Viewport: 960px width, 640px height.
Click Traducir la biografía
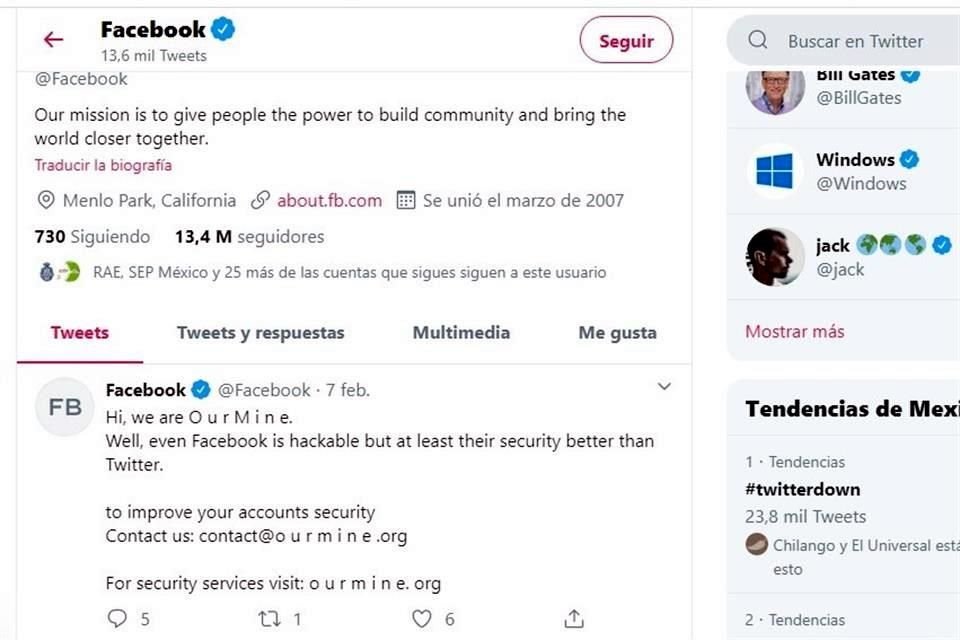102,164
